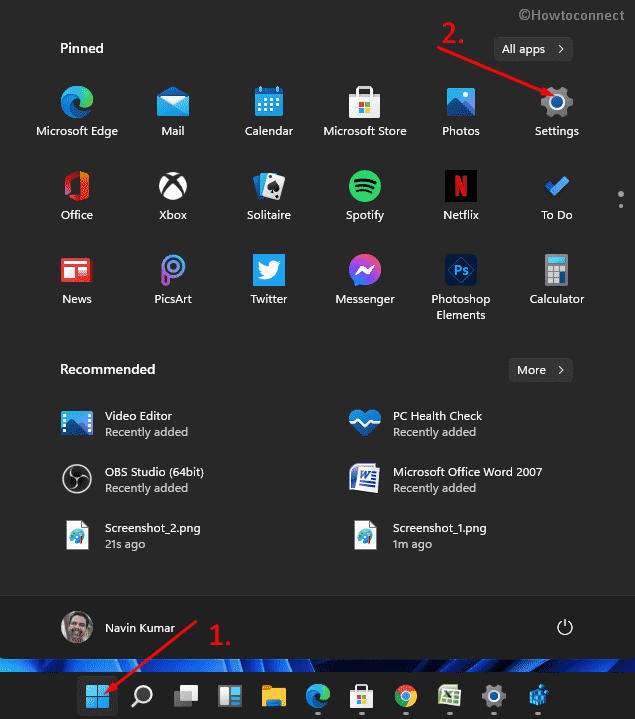The width and height of the screenshot is (635, 719).
Task: Click the Start button on taskbar
Action: (x=97, y=696)
